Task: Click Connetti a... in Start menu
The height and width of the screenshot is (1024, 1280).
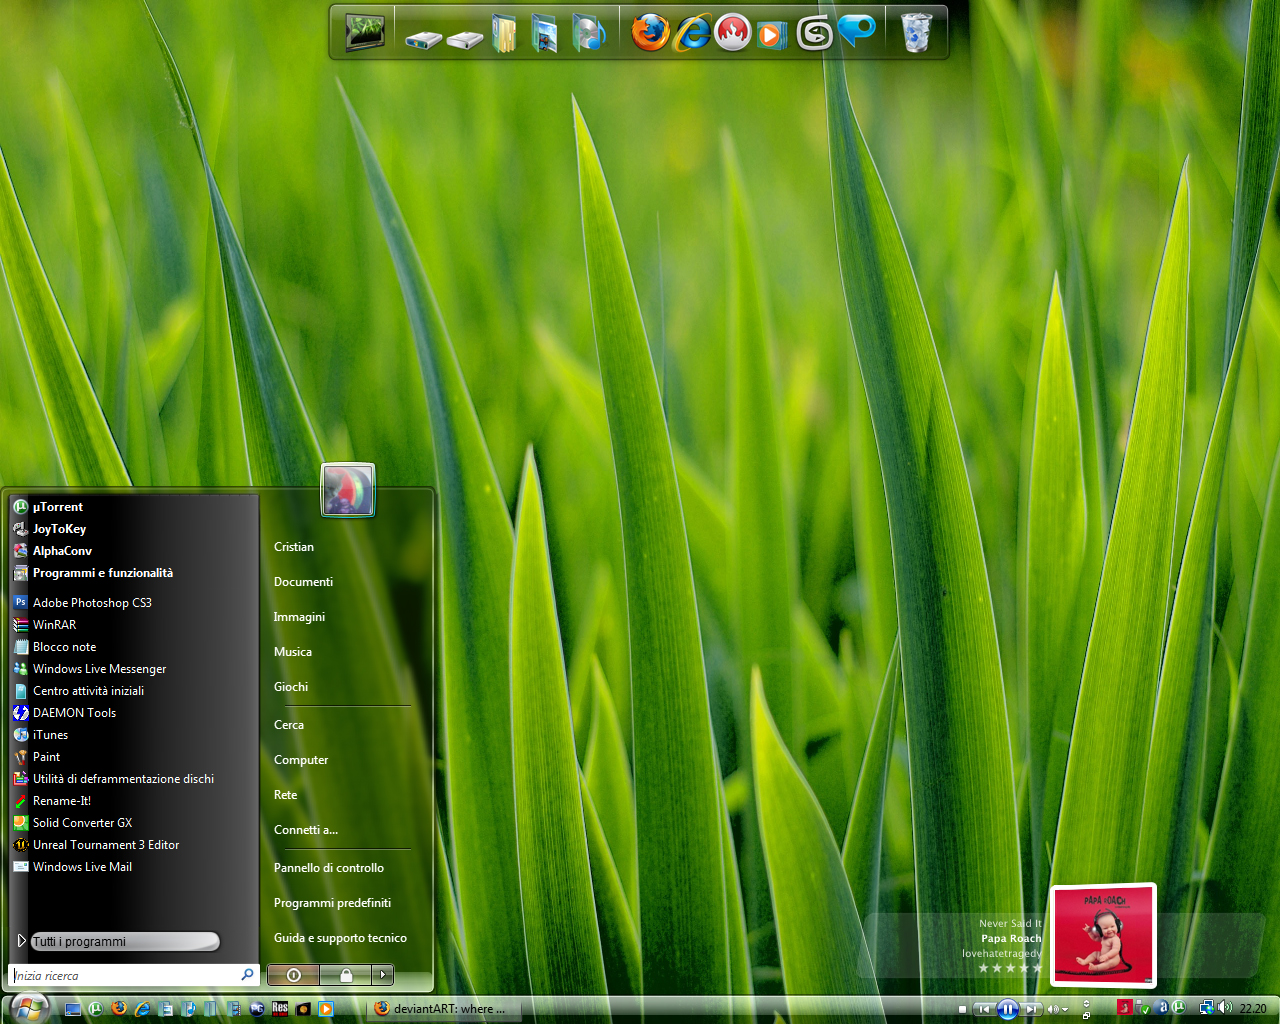Action: coord(306,830)
